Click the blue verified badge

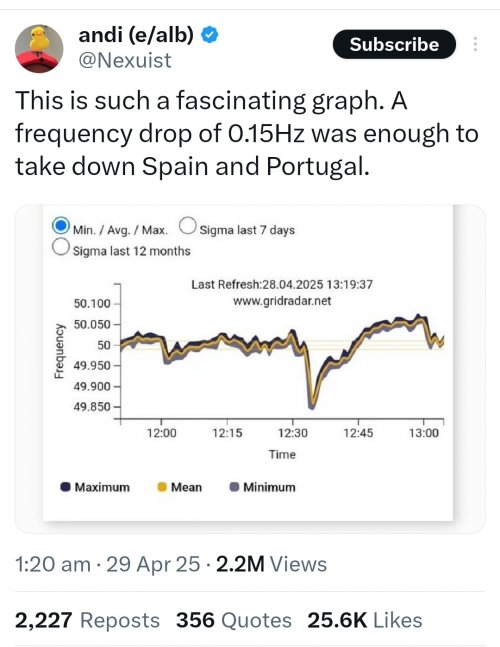coord(210,35)
